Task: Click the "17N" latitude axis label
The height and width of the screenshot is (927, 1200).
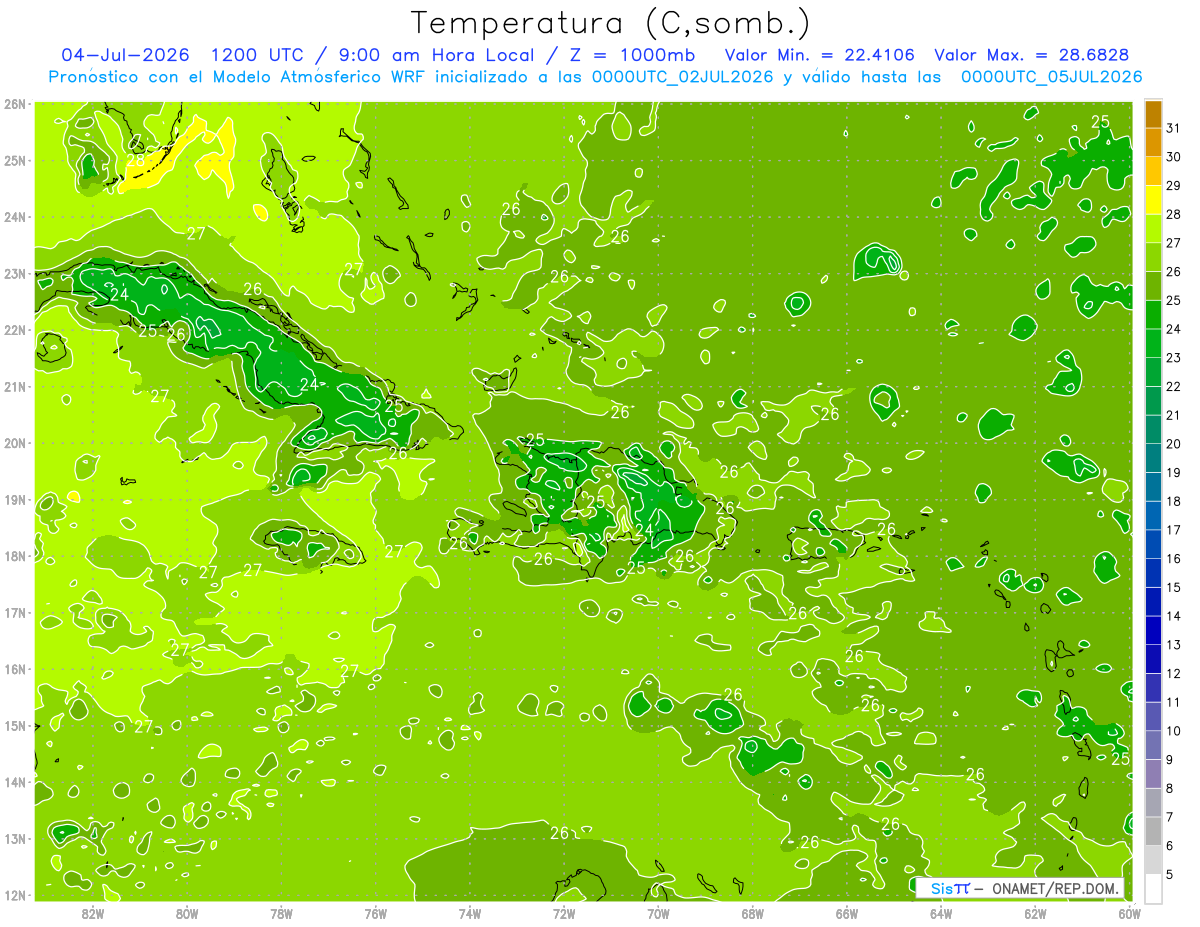Action: click(15, 612)
